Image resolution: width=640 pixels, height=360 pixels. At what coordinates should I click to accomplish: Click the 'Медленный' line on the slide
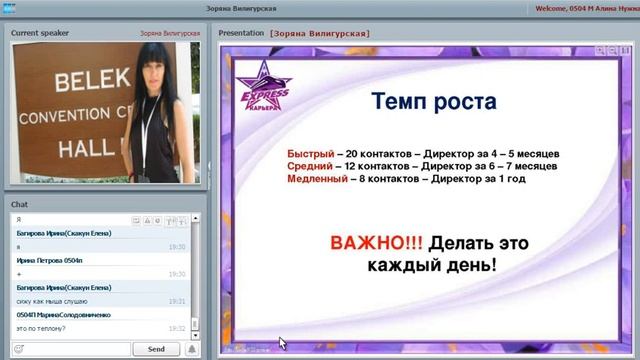[406, 178]
